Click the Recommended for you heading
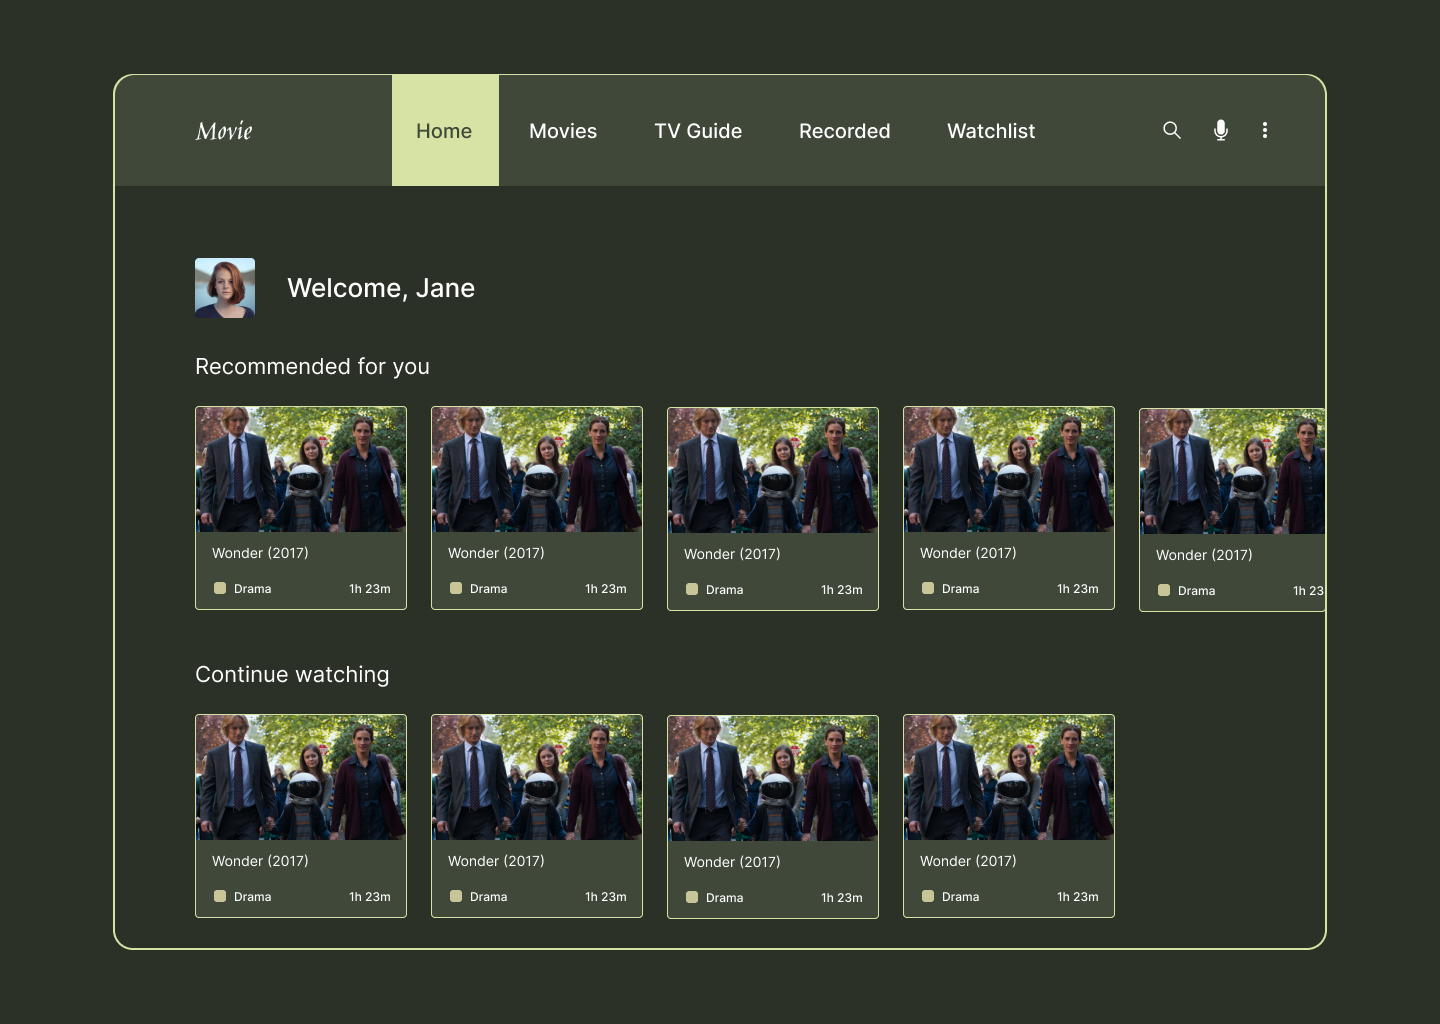This screenshot has width=1440, height=1024. click(312, 367)
